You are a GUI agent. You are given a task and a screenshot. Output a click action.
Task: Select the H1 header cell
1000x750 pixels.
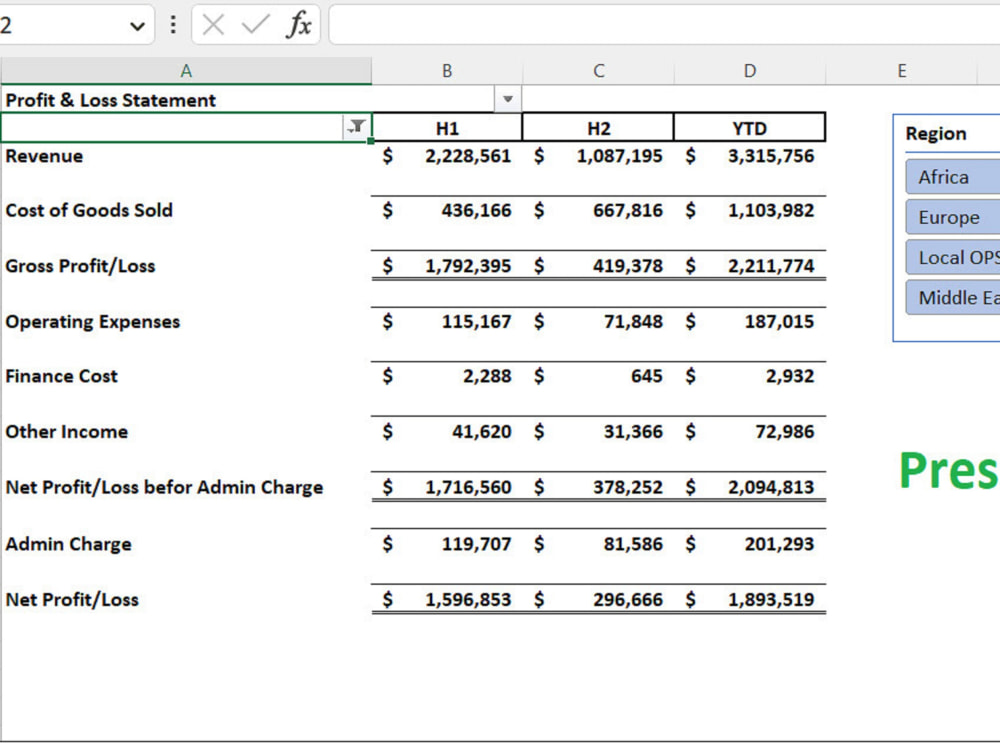[x=447, y=128]
